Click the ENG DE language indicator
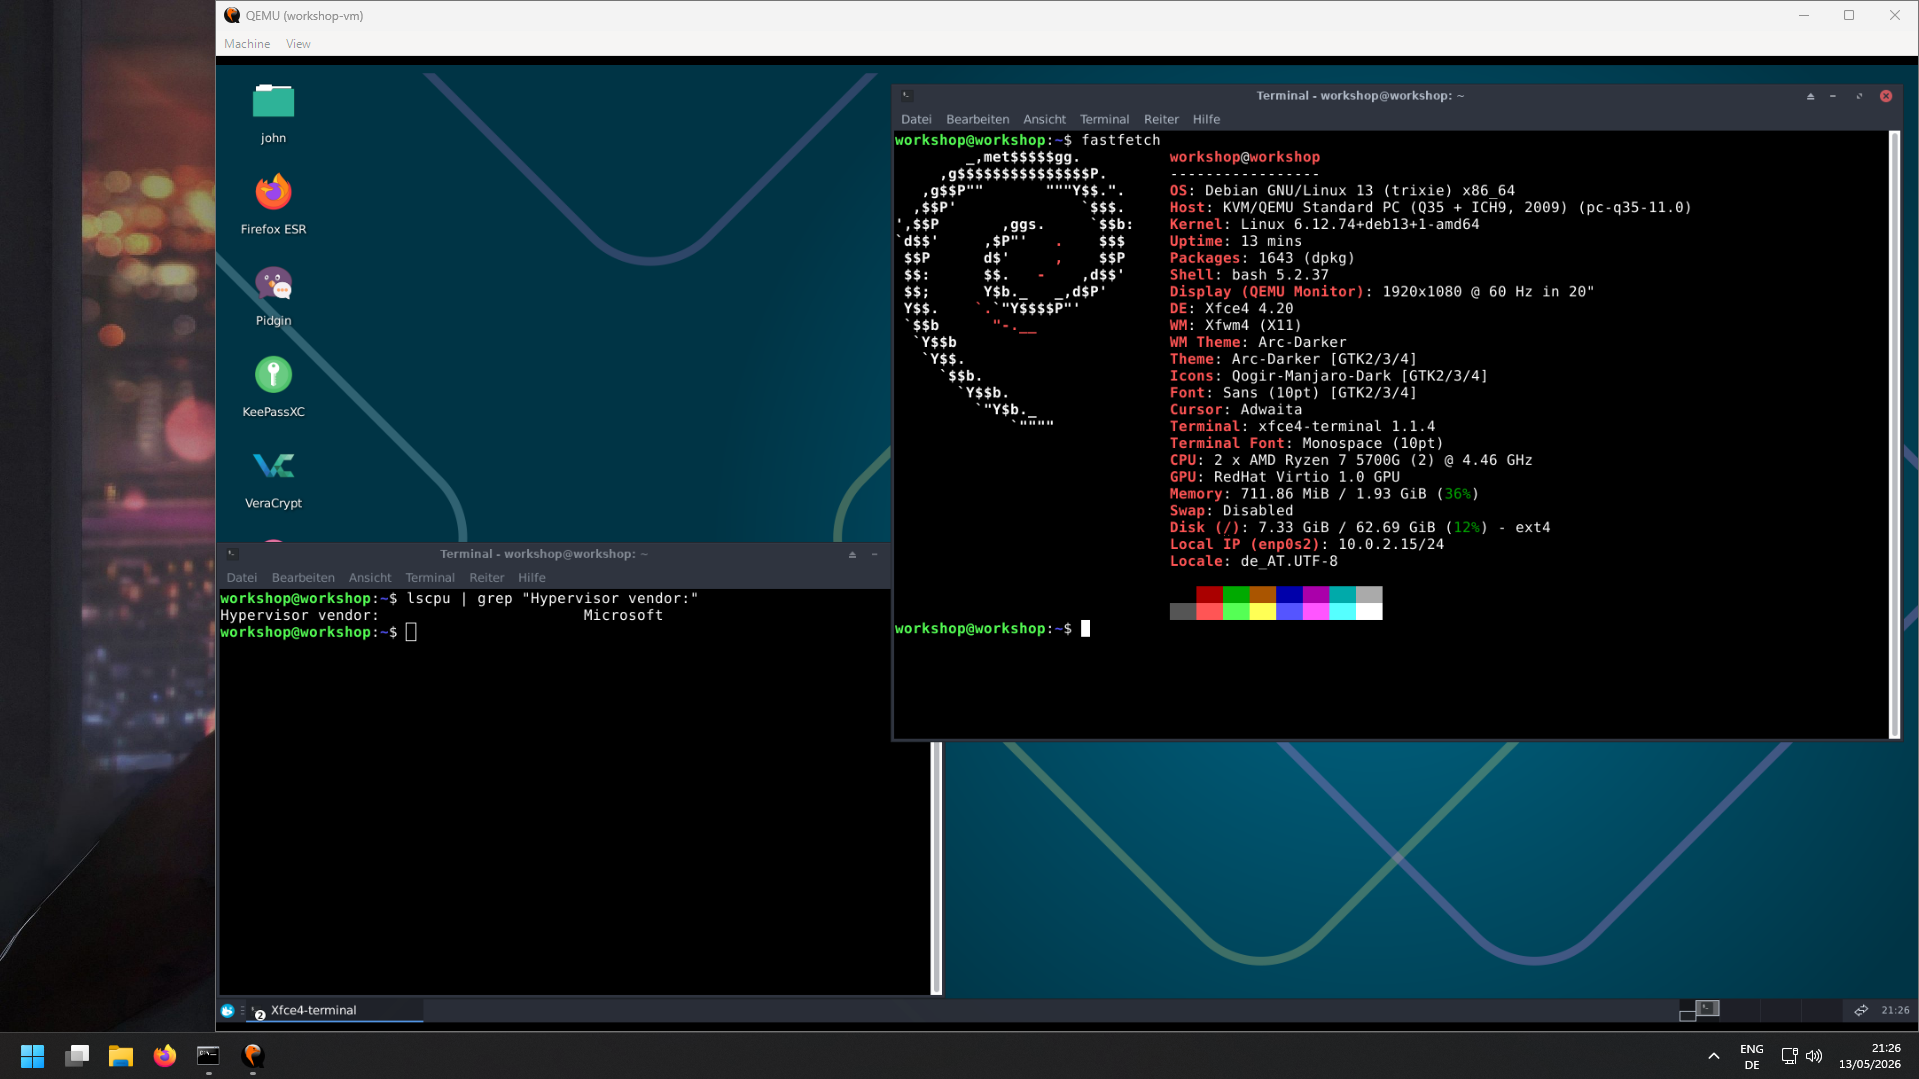 tap(1752, 1056)
